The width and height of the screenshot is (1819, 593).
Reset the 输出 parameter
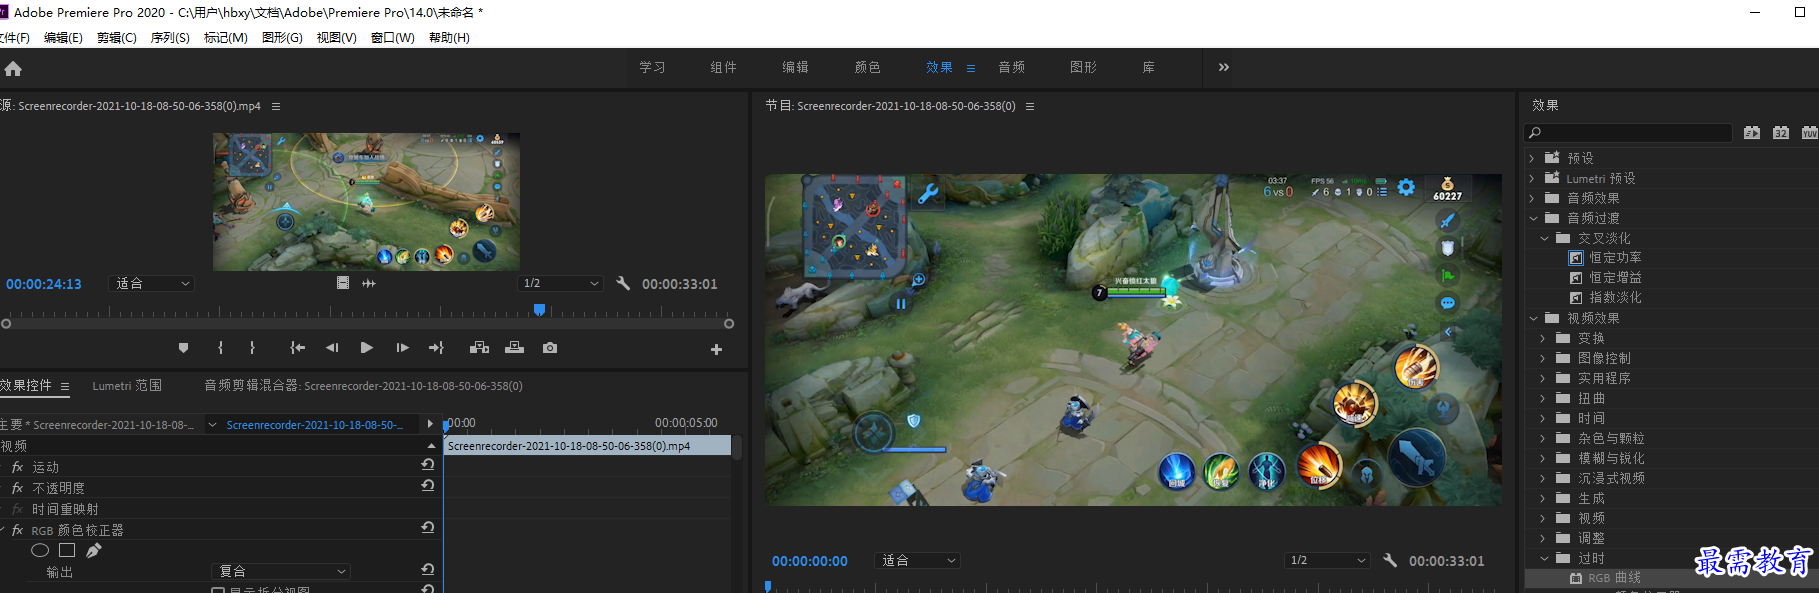tap(427, 569)
